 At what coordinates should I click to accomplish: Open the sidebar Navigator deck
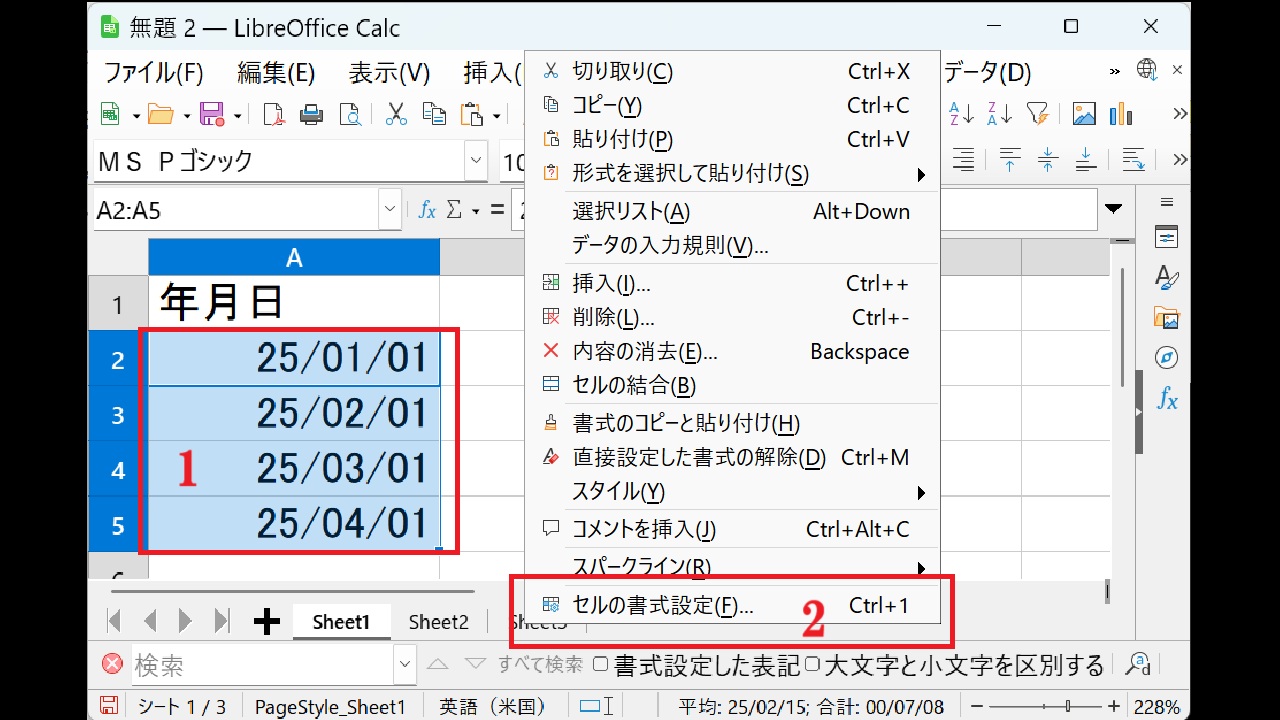click(1166, 358)
